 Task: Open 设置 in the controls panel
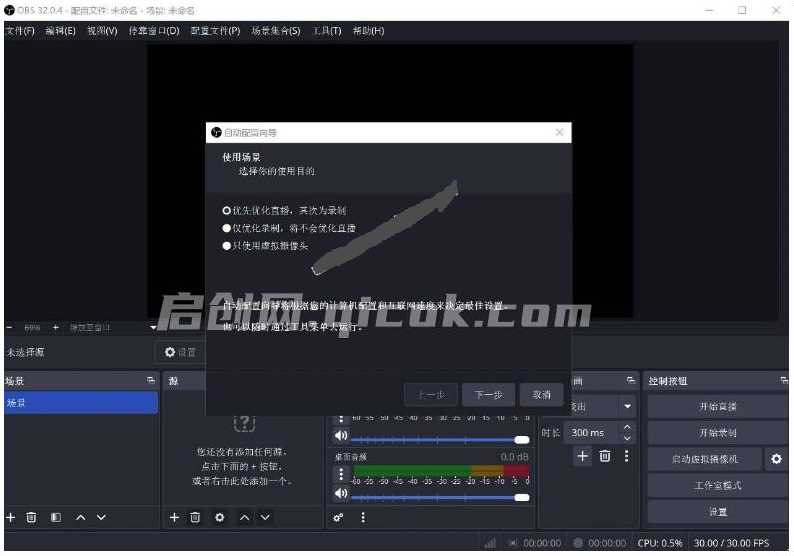(718, 512)
